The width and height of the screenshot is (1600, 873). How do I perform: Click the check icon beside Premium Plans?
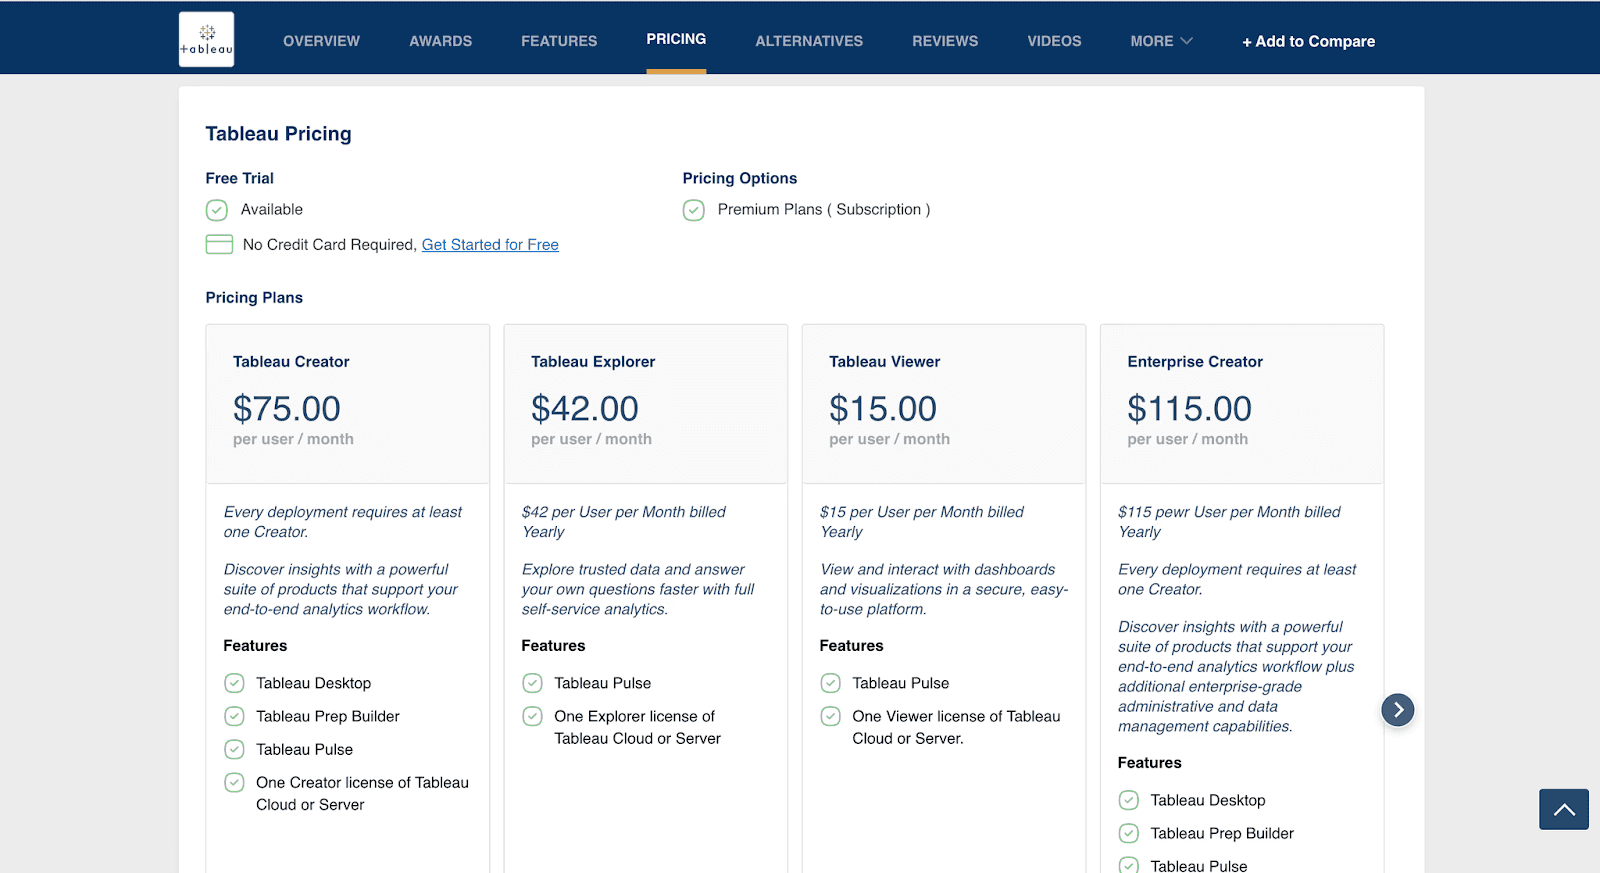[694, 210]
